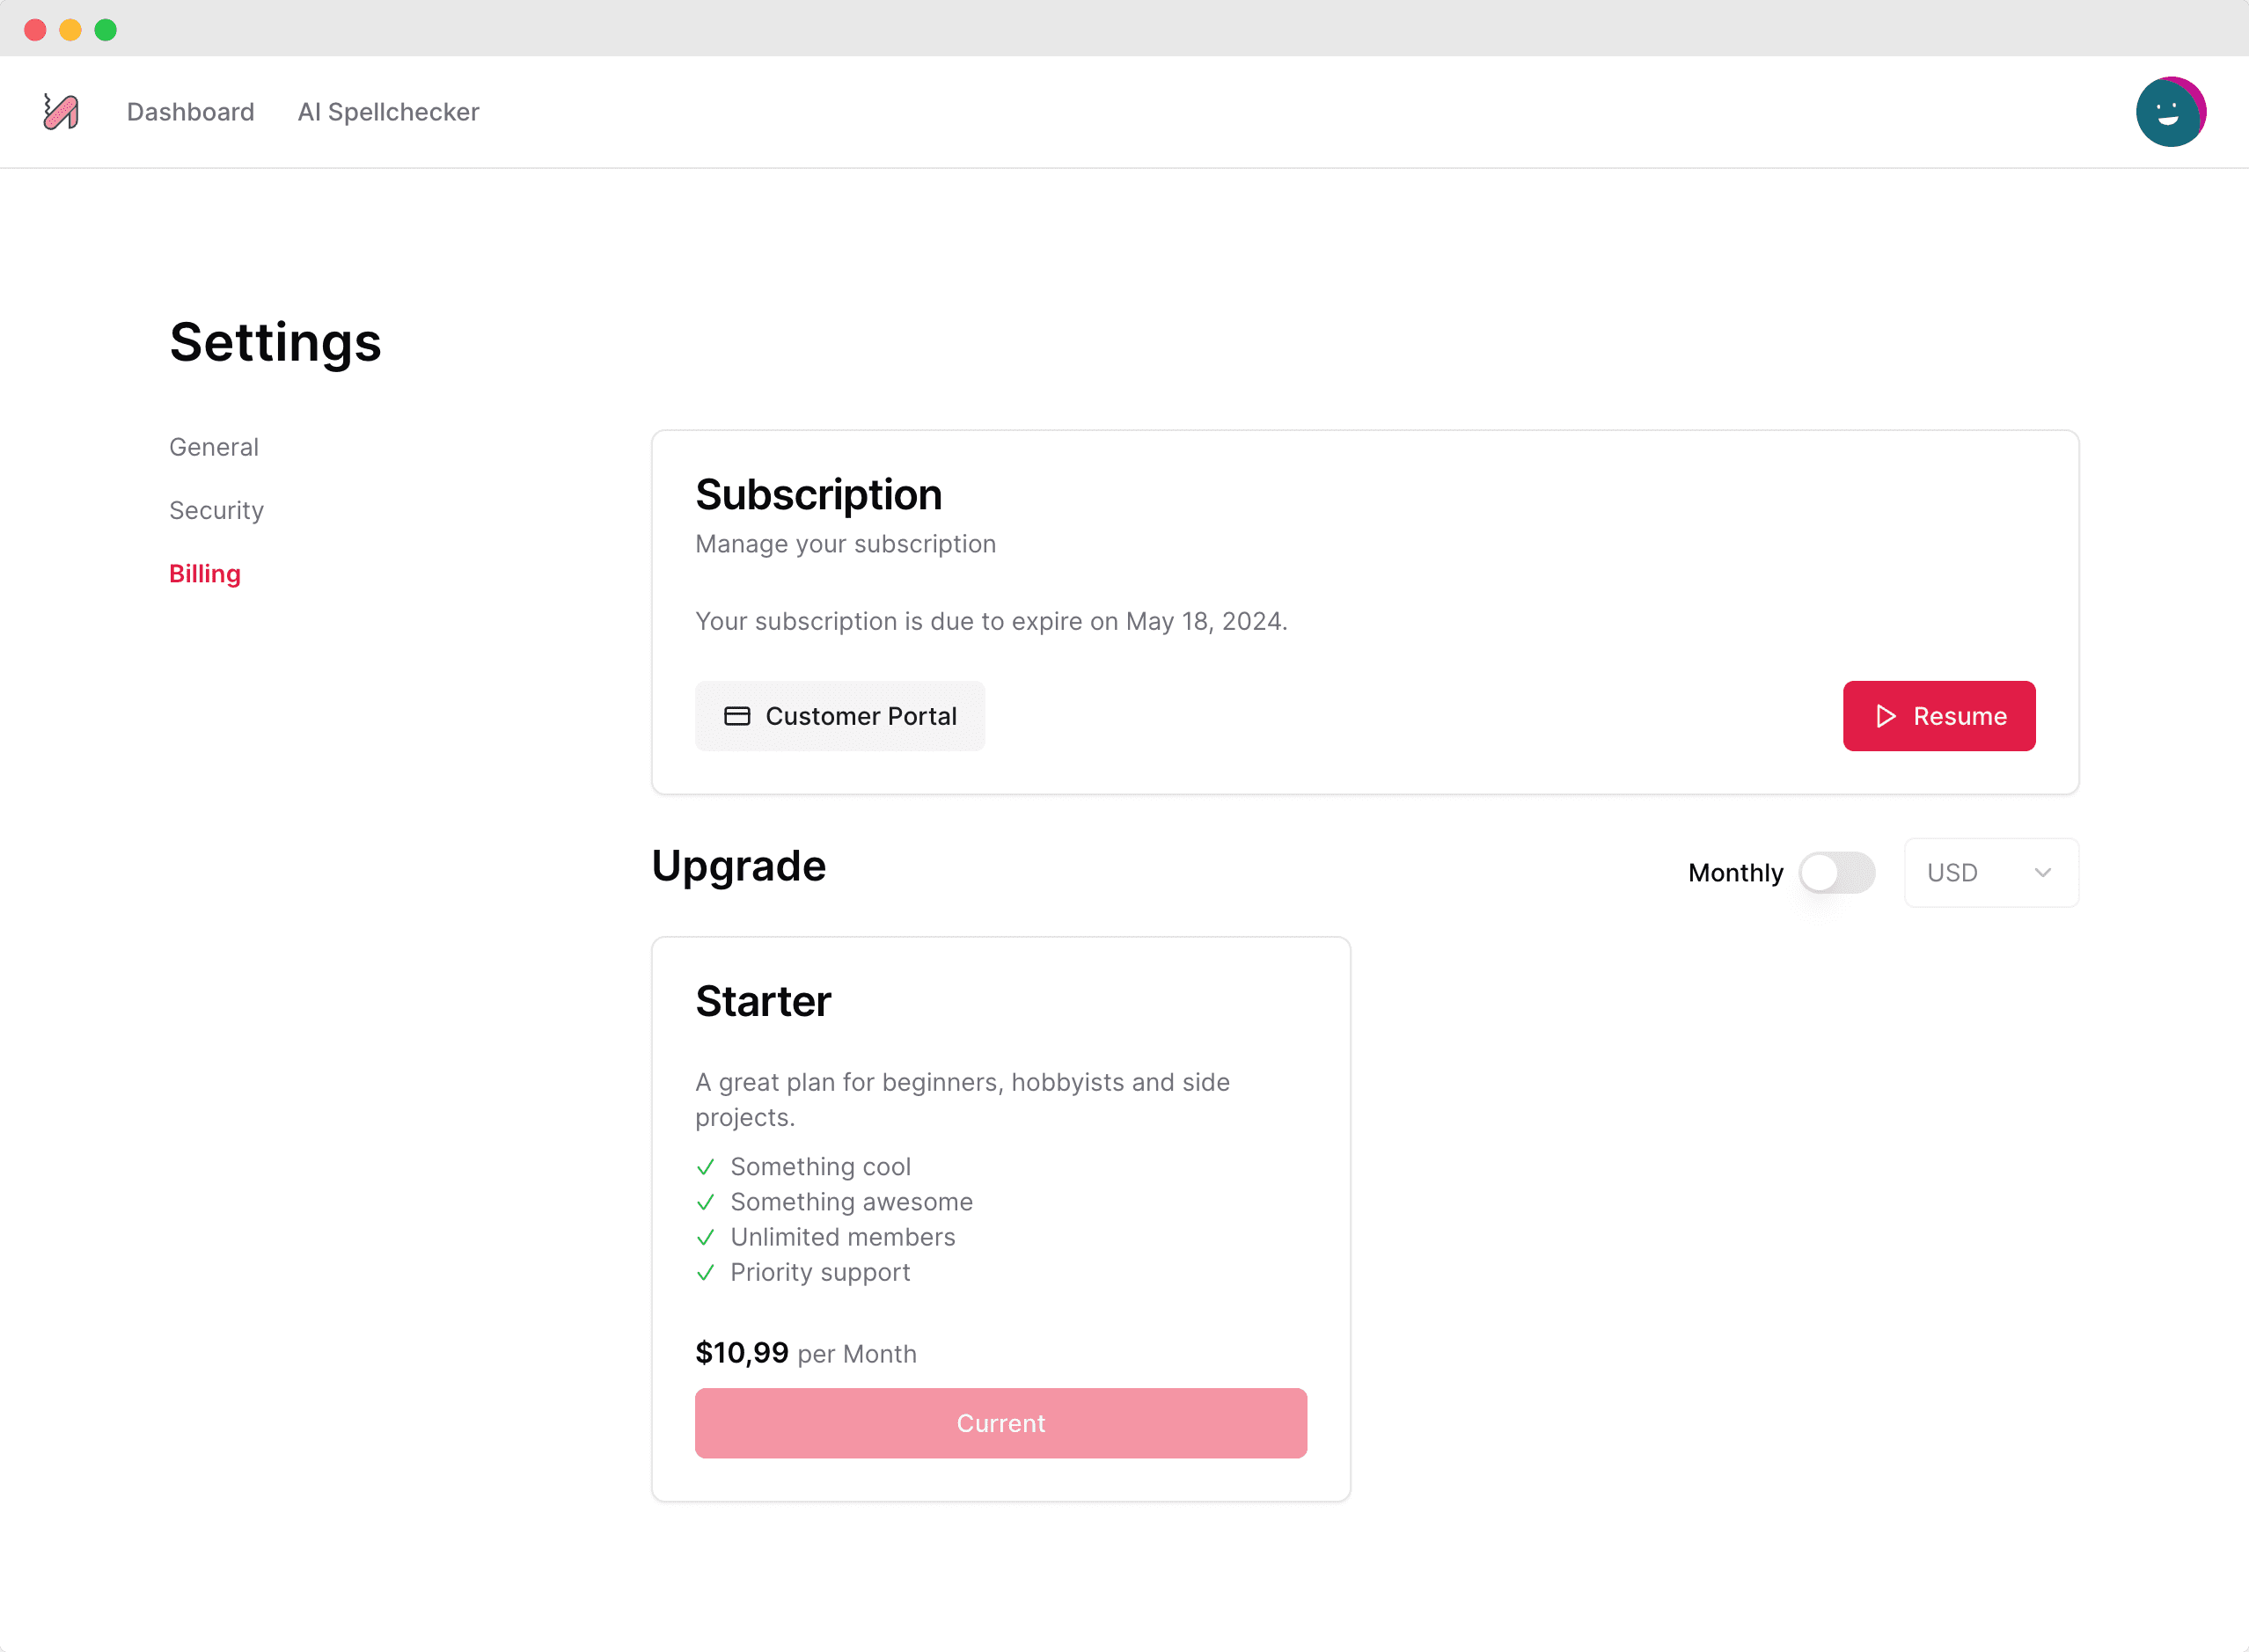Image resolution: width=2249 pixels, height=1652 pixels.
Task: Toggle the Monthly billing switch
Action: [1837, 873]
